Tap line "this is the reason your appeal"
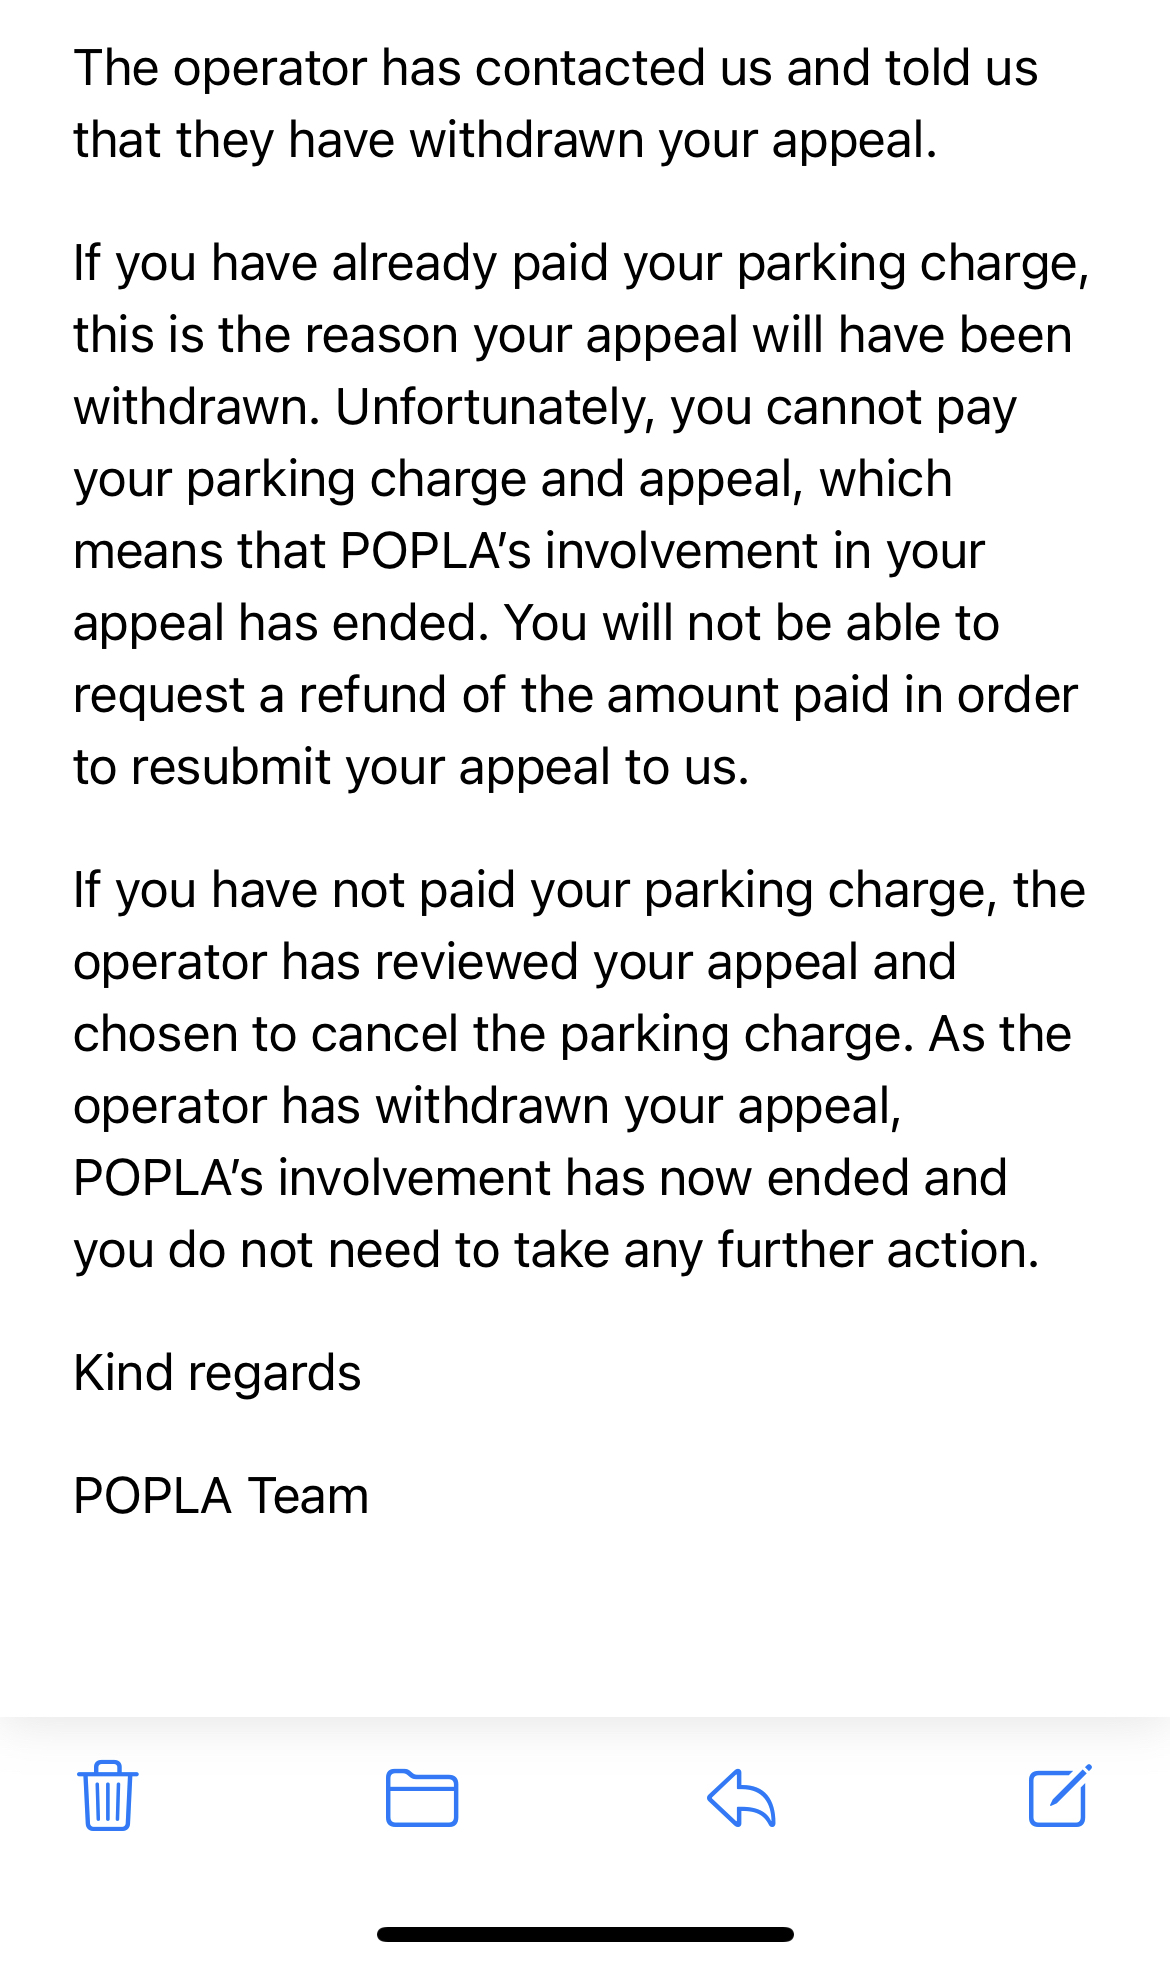Screen dimensions: 1170x1966 [x=572, y=335]
